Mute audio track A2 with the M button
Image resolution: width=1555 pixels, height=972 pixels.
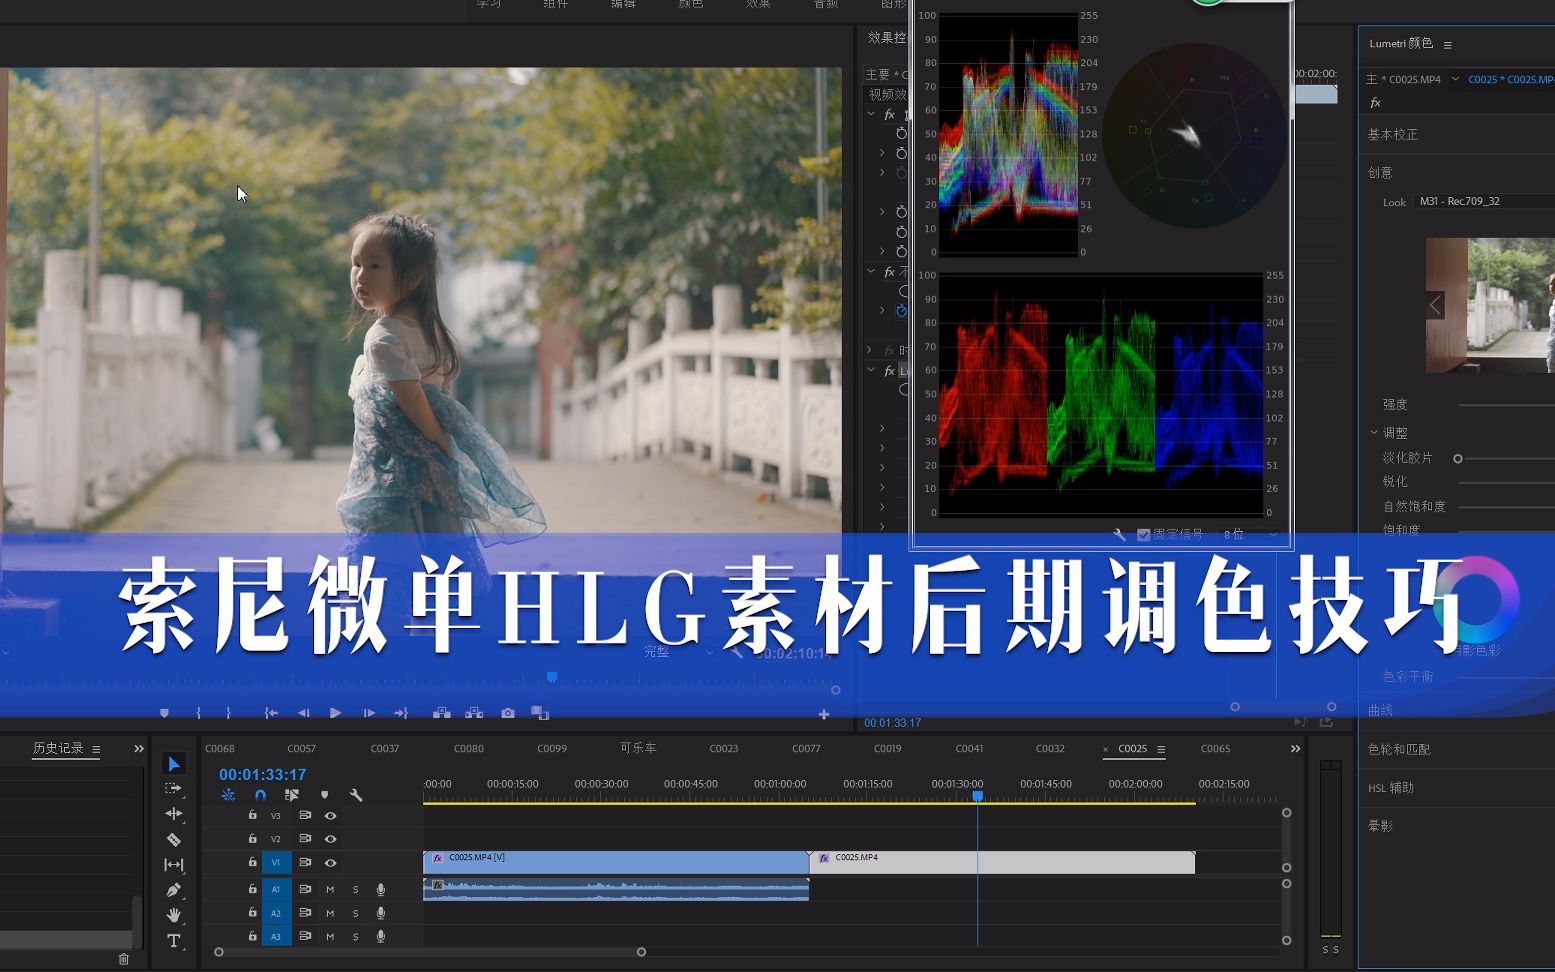[x=330, y=912]
